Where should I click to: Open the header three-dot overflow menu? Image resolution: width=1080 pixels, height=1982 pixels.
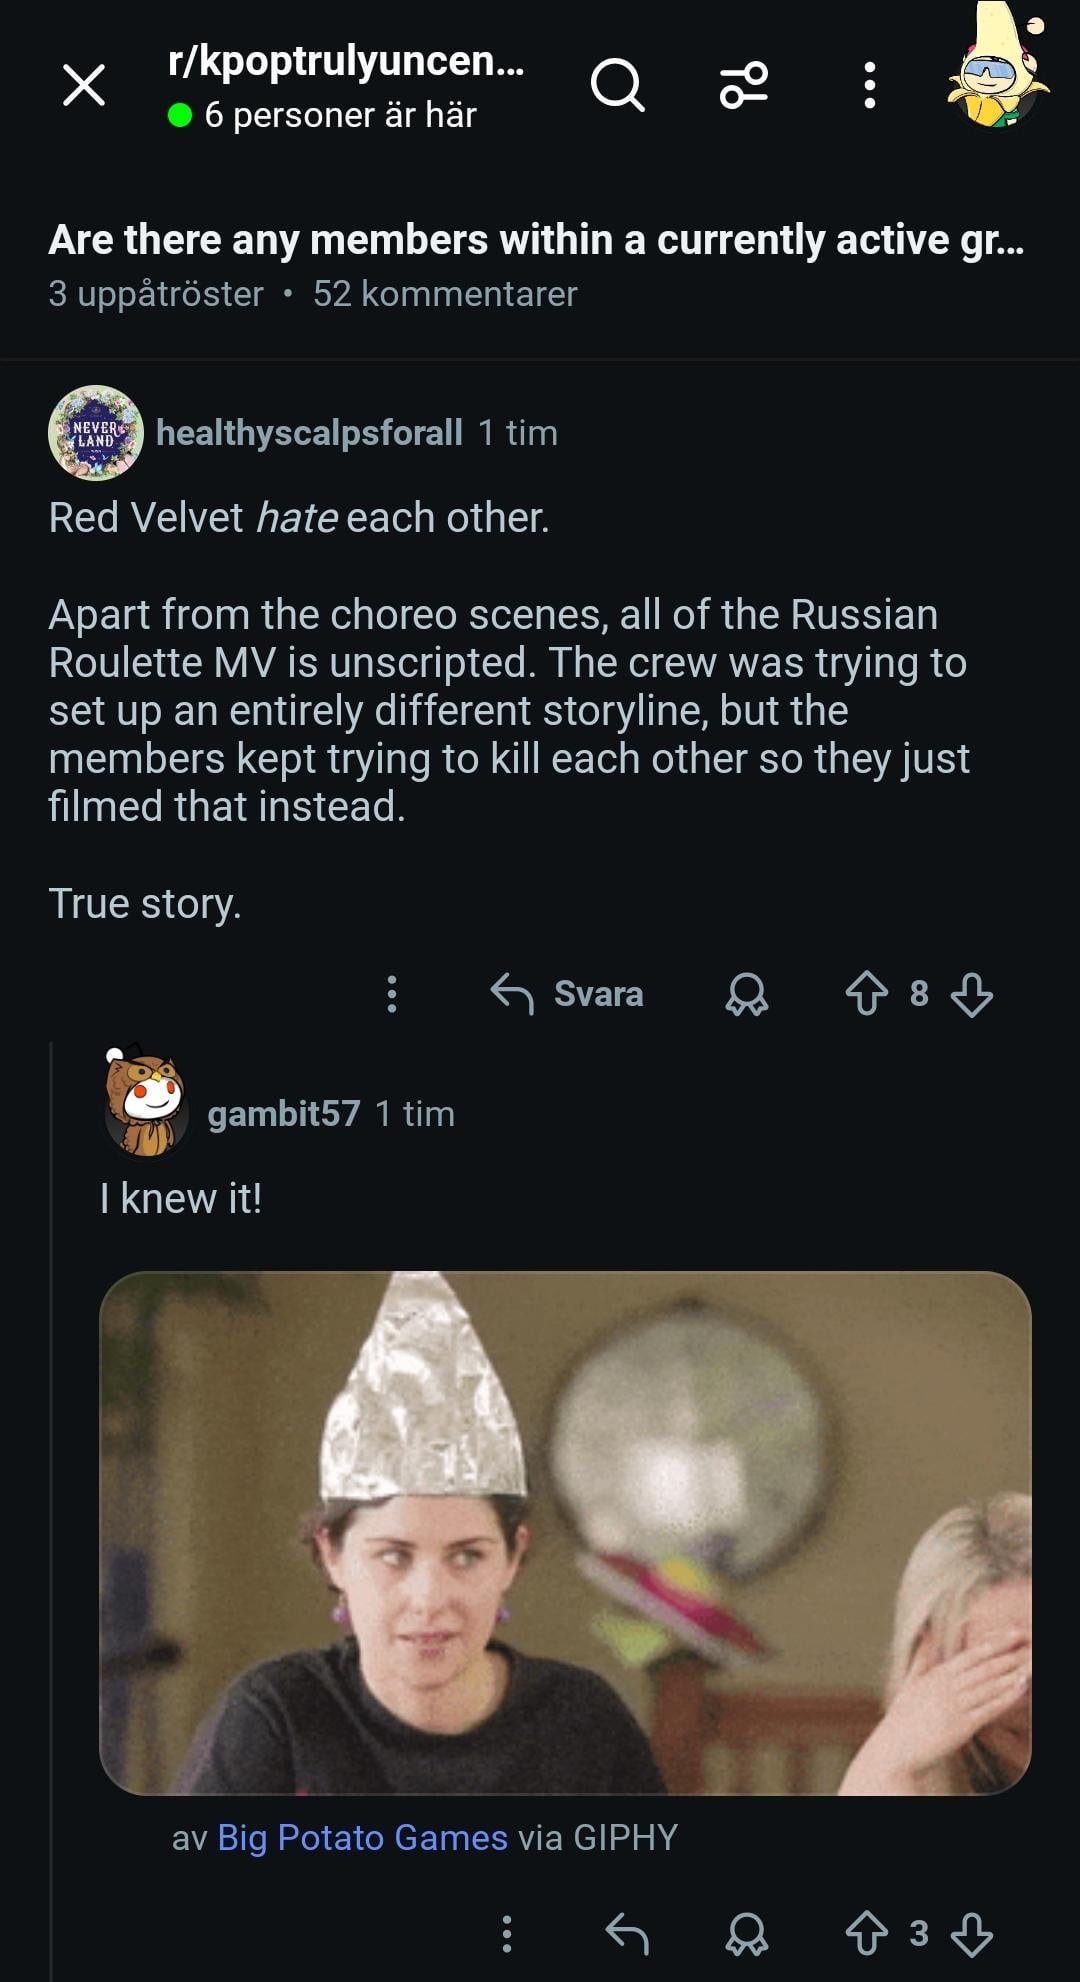[869, 85]
